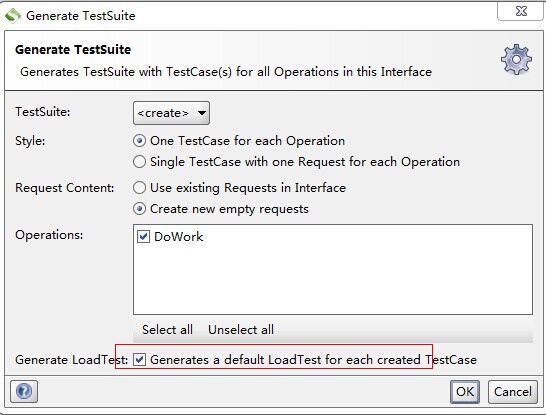Screen dimensions: 546x415
Task: Open help via the question mark icon
Action: click(24, 391)
